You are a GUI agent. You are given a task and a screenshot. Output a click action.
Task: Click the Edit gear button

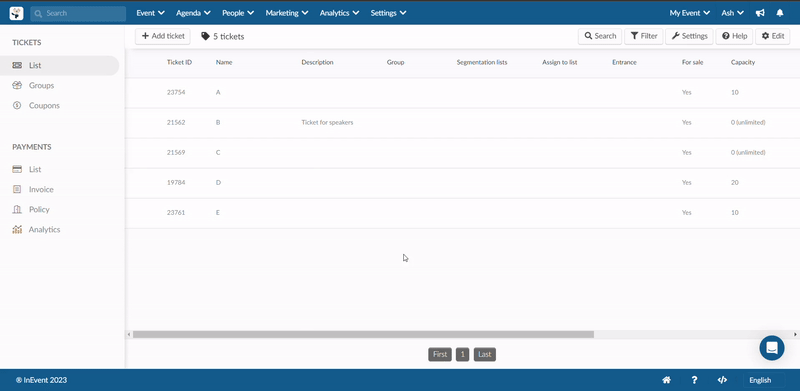pos(772,36)
